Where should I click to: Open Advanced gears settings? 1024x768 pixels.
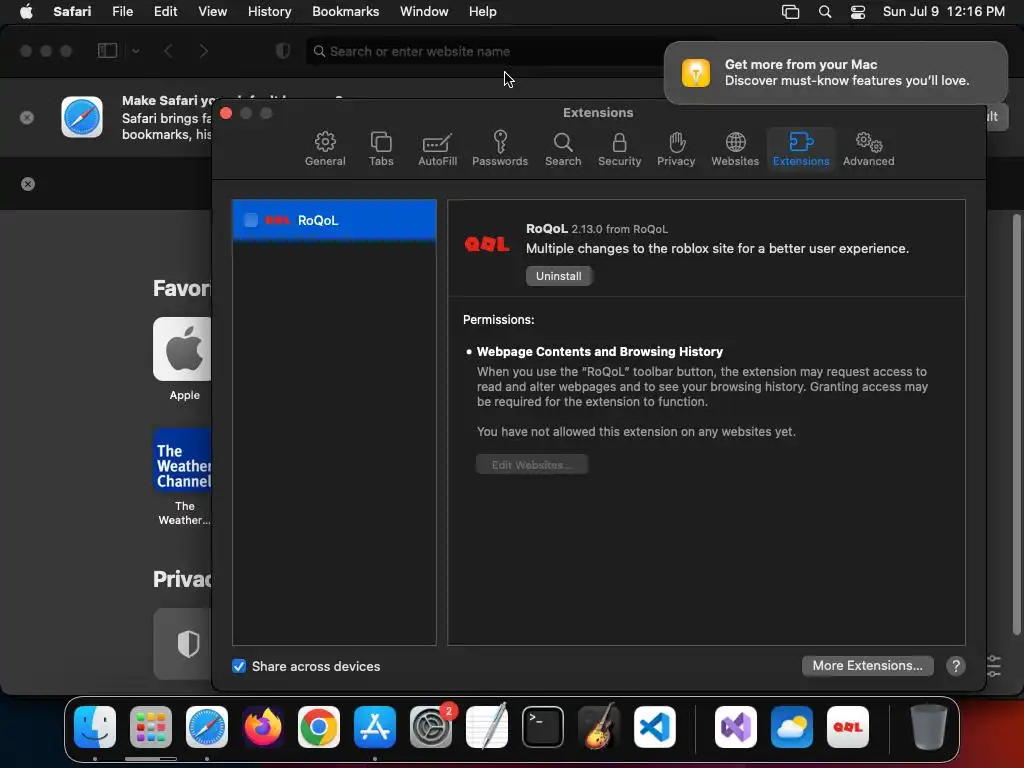click(x=868, y=149)
